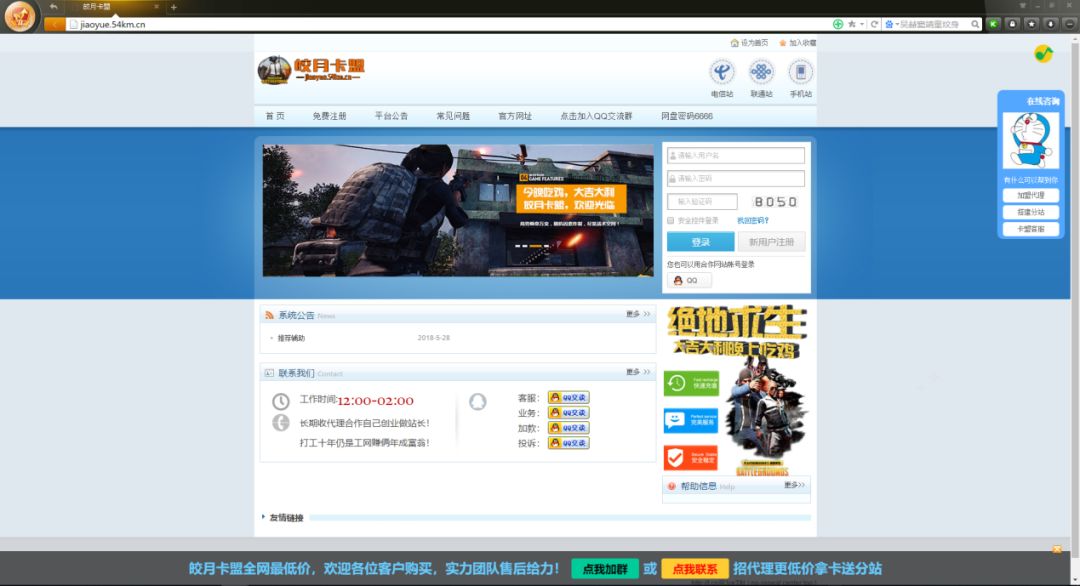Click the password input field
This screenshot has height=586, width=1080.
[736, 178]
